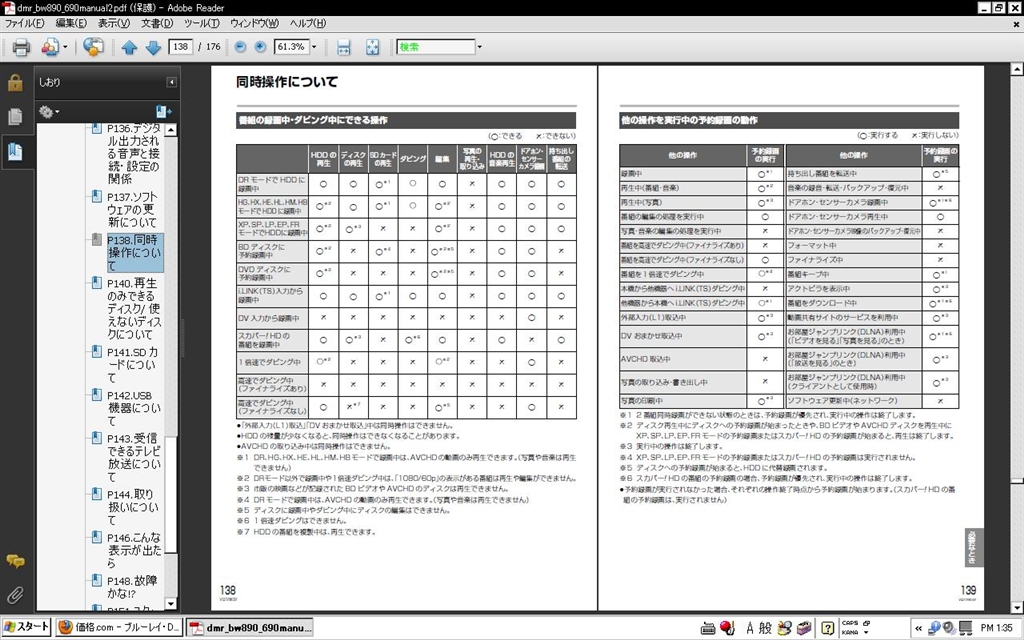Select bookmark P142.USB機器について
The height and width of the screenshot is (640, 1024).
coord(134,408)
